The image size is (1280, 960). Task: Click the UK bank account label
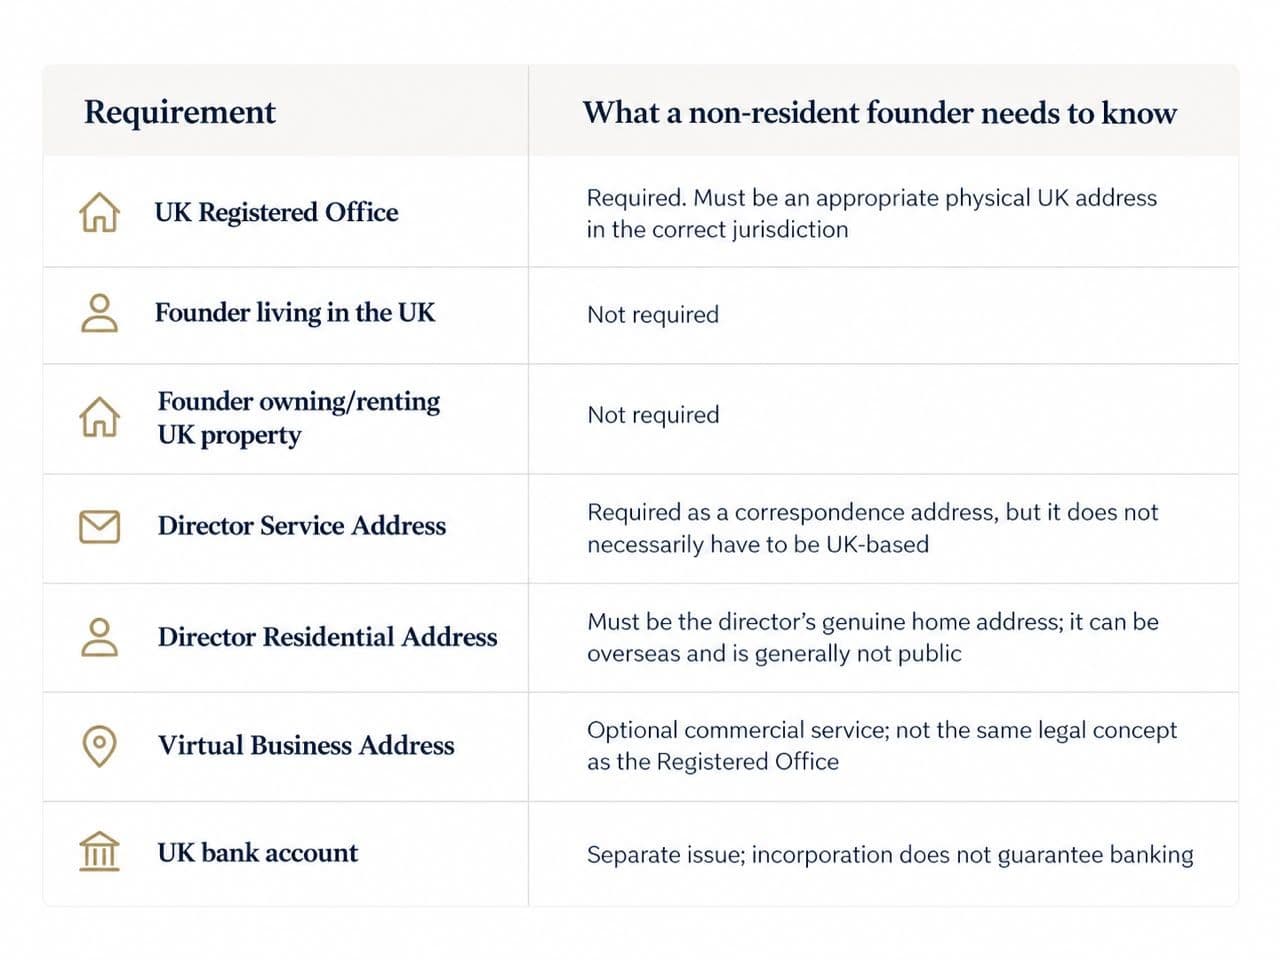point(257,853)
